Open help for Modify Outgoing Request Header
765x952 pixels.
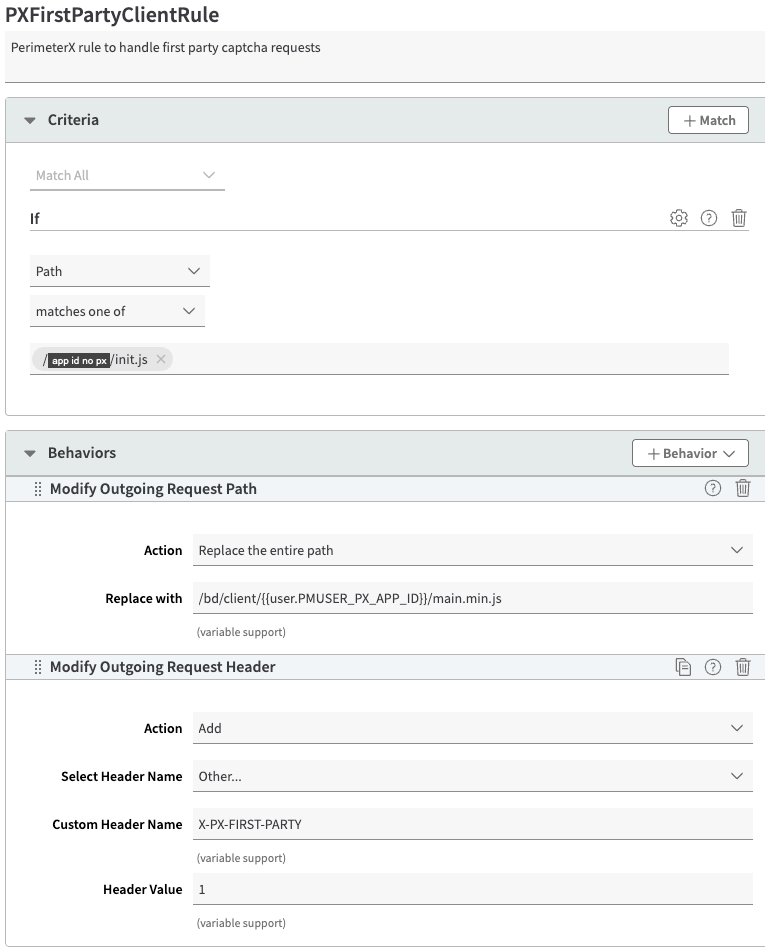(x=713, y=667)
